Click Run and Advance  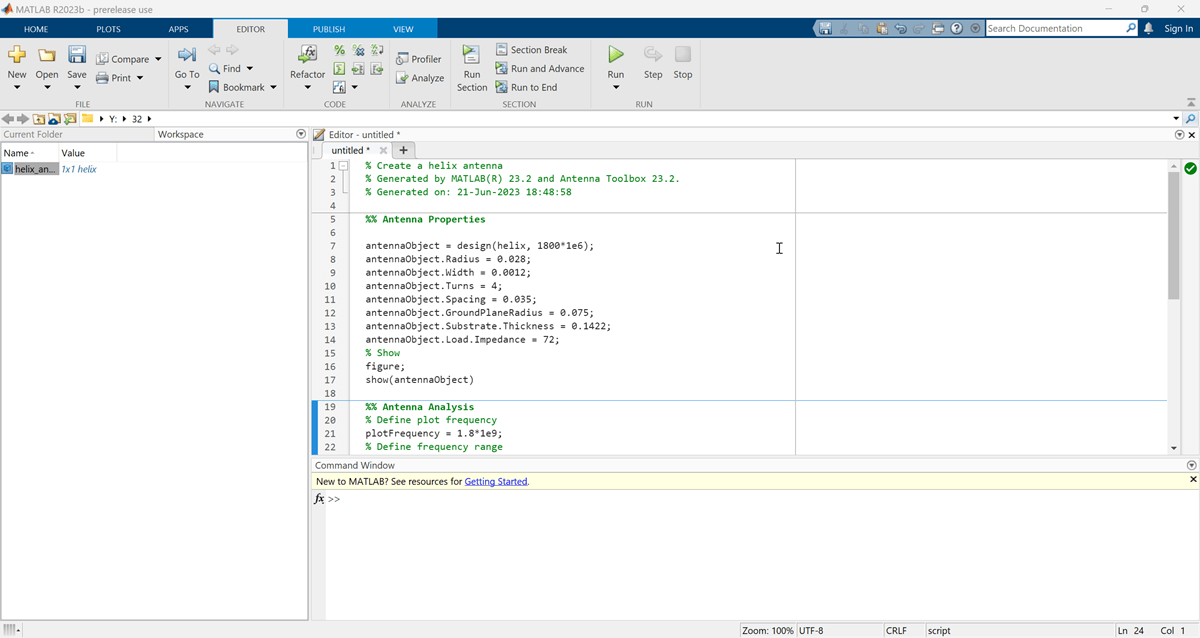pos(539,69)
